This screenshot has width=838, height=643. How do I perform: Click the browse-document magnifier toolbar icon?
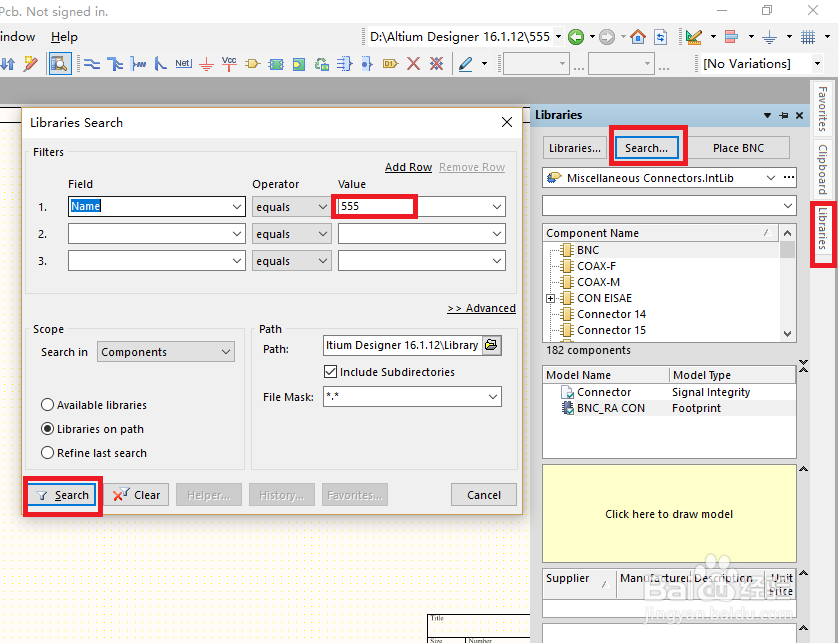(x=60, y=65)
